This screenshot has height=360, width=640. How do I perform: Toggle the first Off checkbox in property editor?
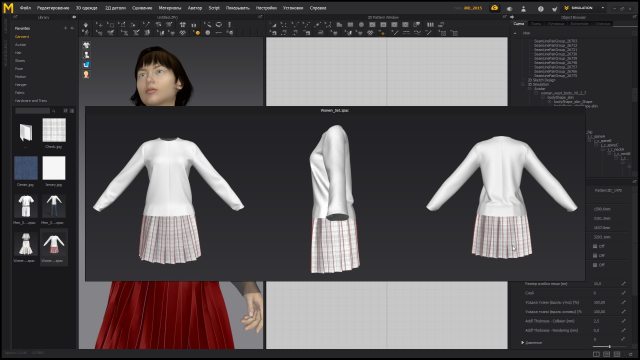(595, 246)
